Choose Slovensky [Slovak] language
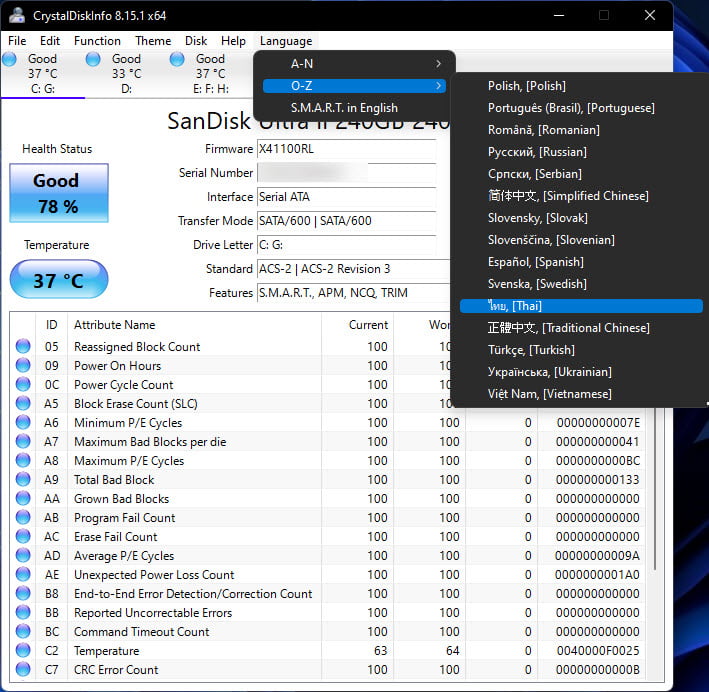Screen dimensions: 709x692 581,218
